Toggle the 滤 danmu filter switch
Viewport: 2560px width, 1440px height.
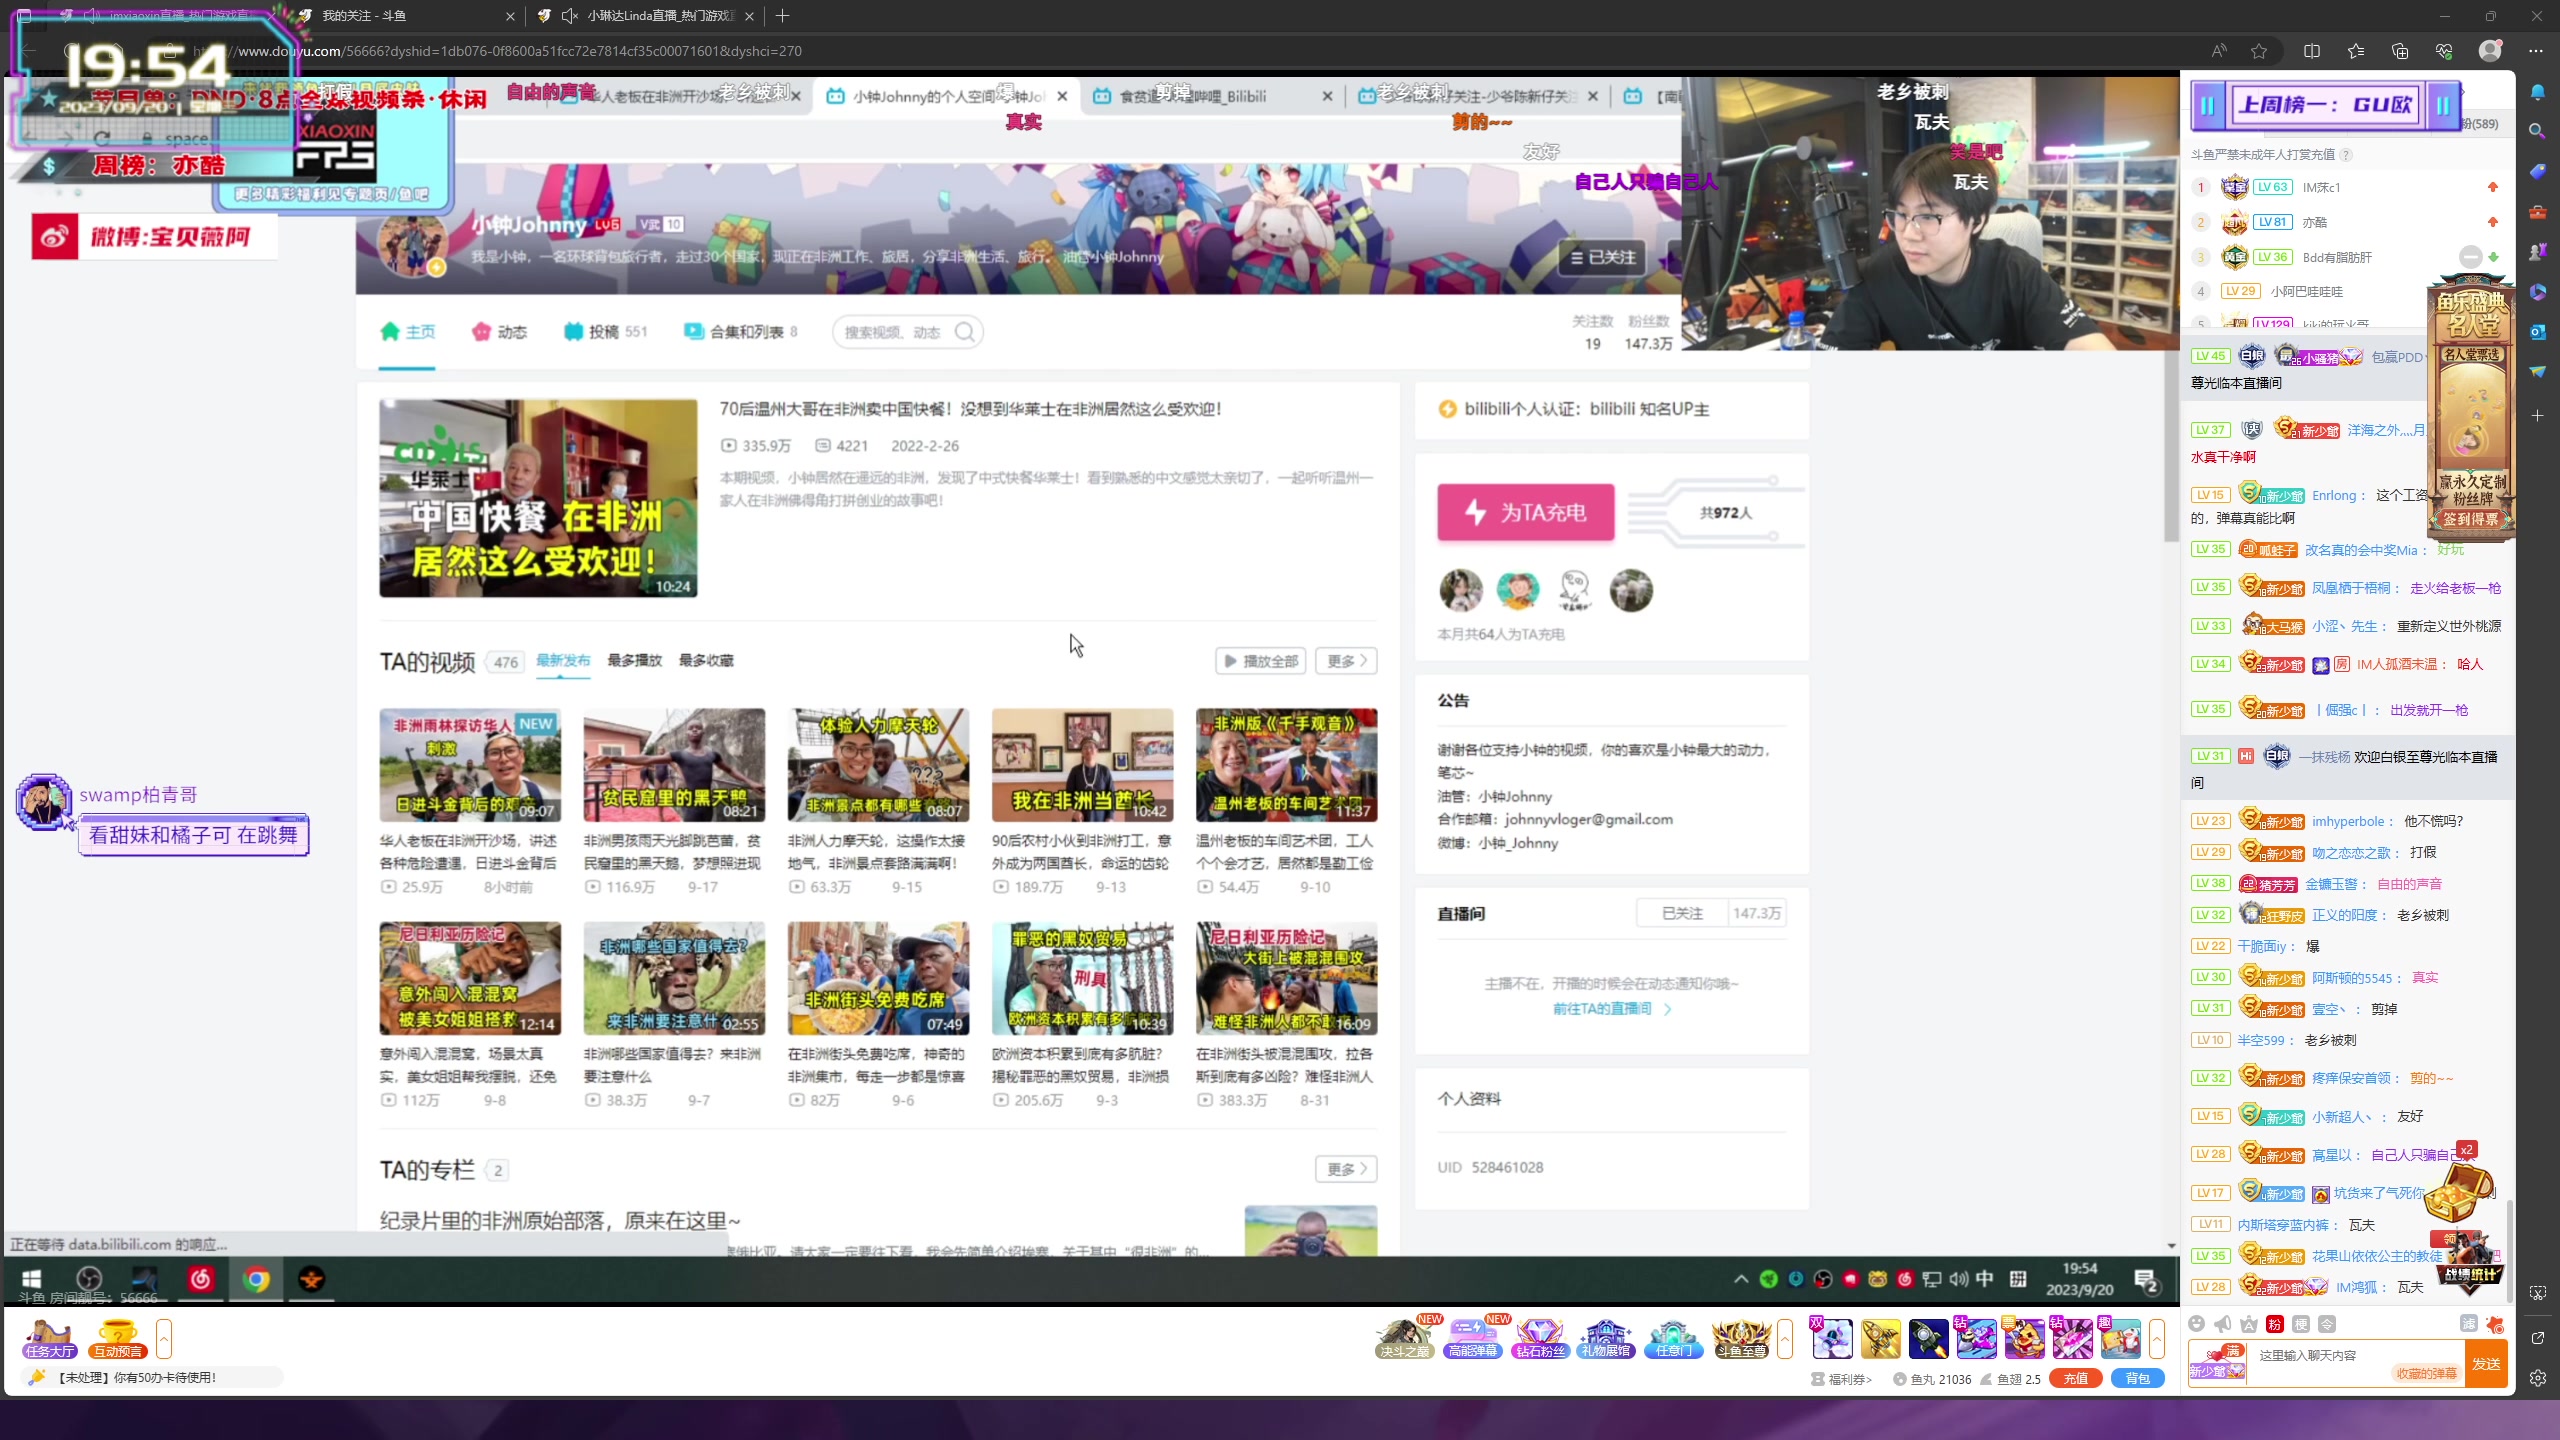(x=2469, y=1323)
